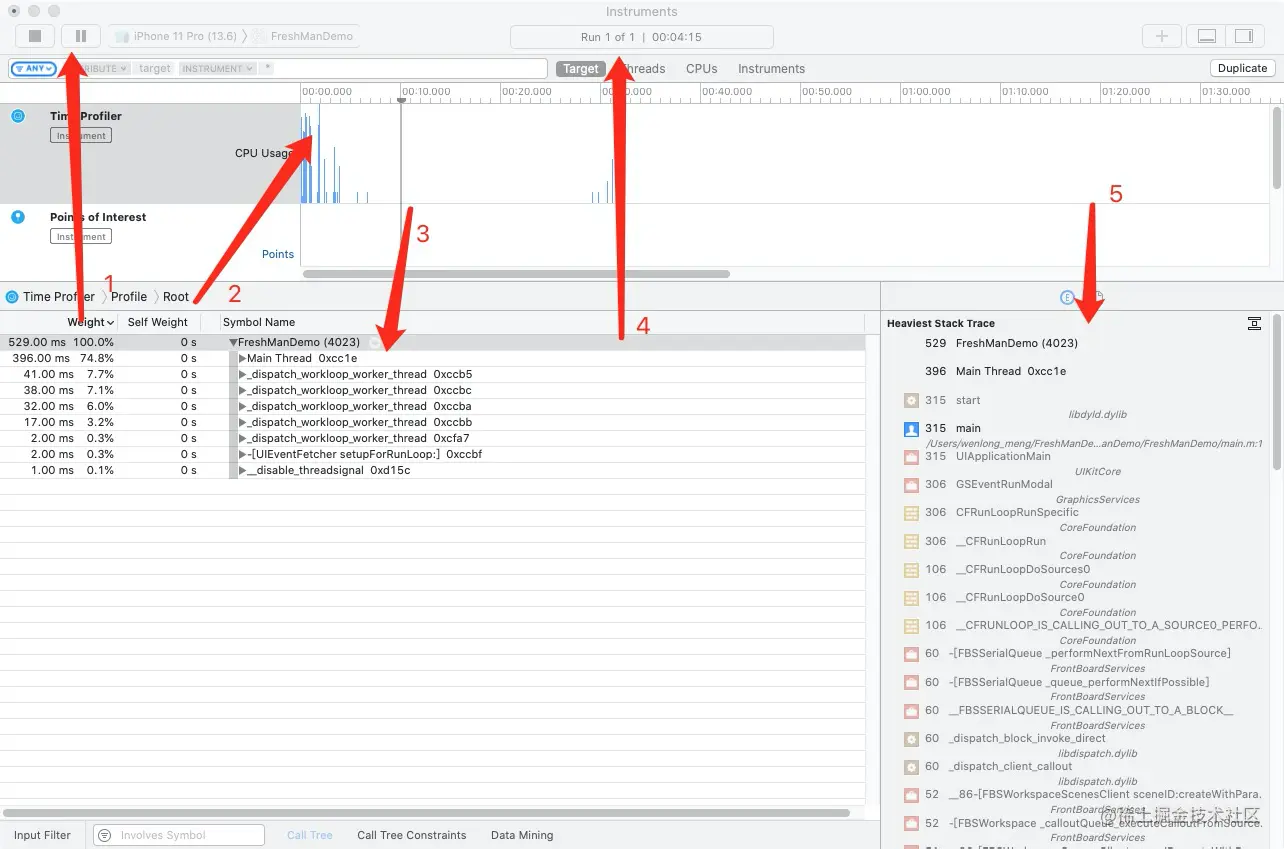
Task: Expand the UIEventFetcher setupForRunLoop row
Action: pos(243,454)
